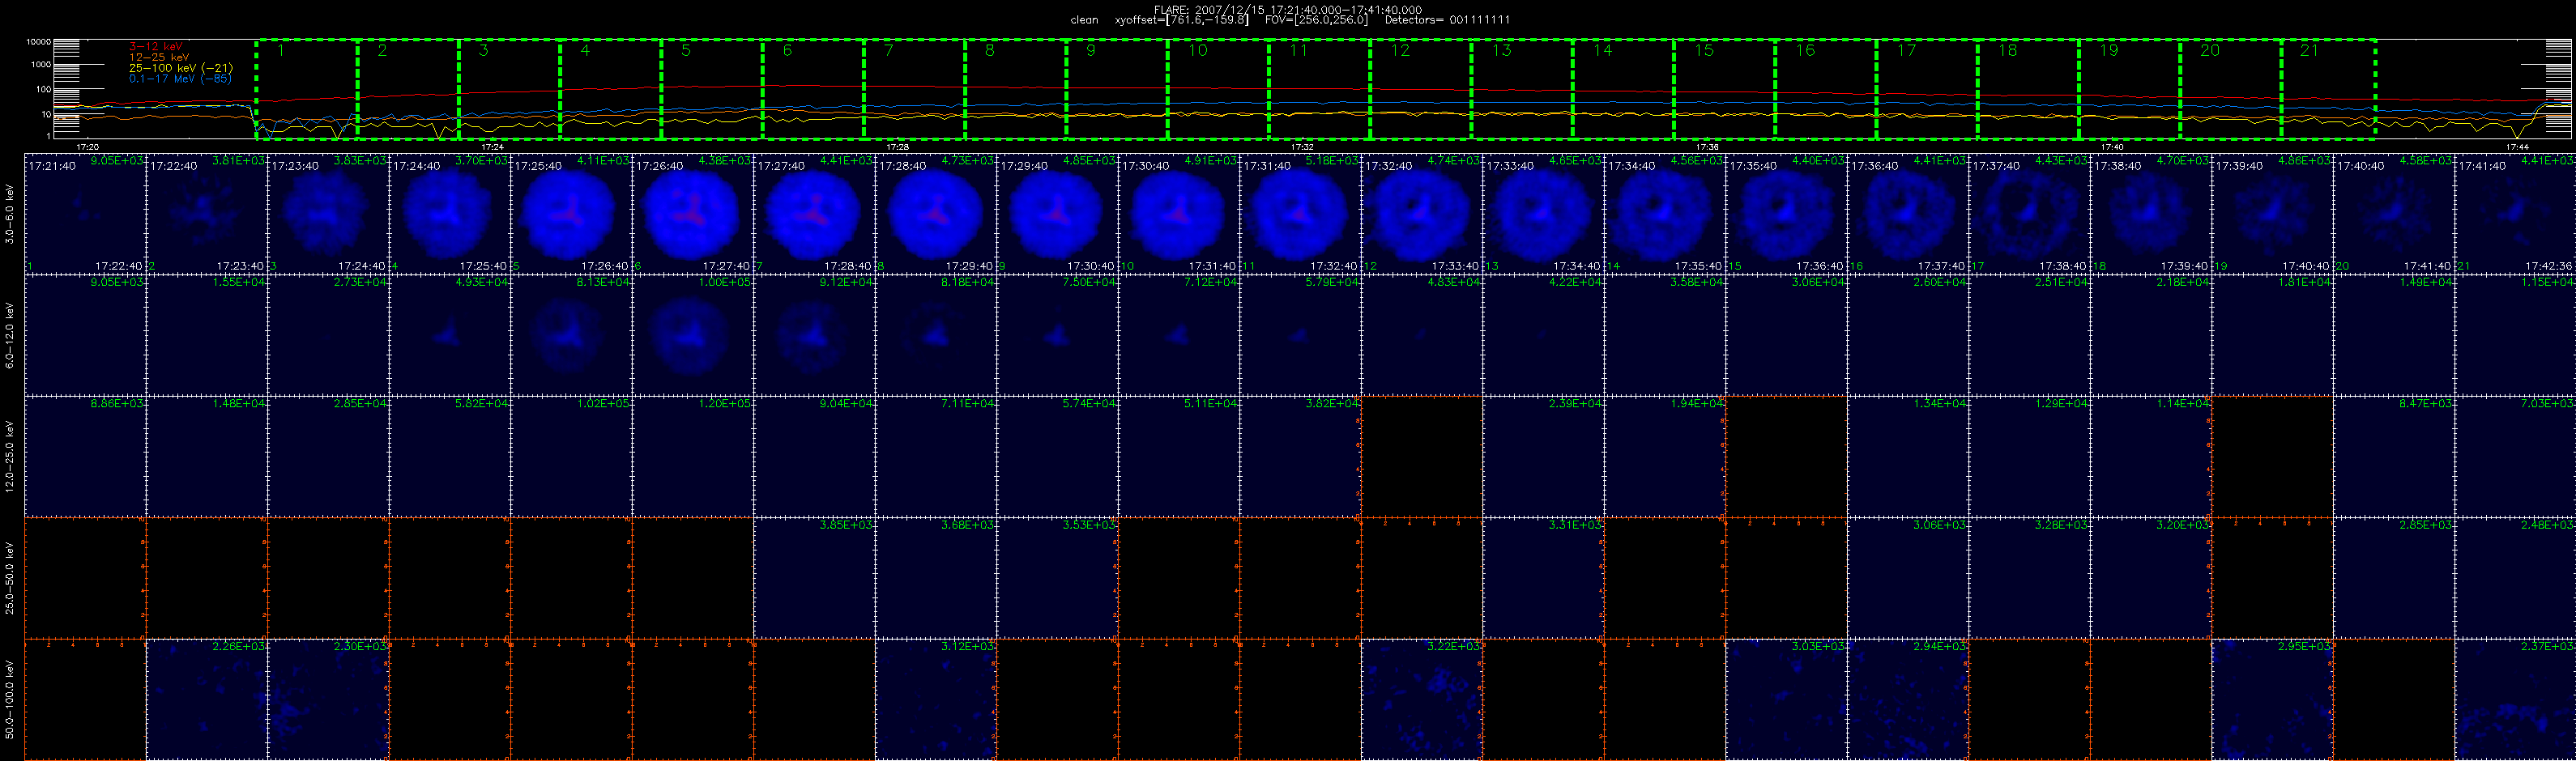Click the 3.68E+03 peak value in 25.0-50.0 keV row
The image size is (2576, 761).
[969, 525]
